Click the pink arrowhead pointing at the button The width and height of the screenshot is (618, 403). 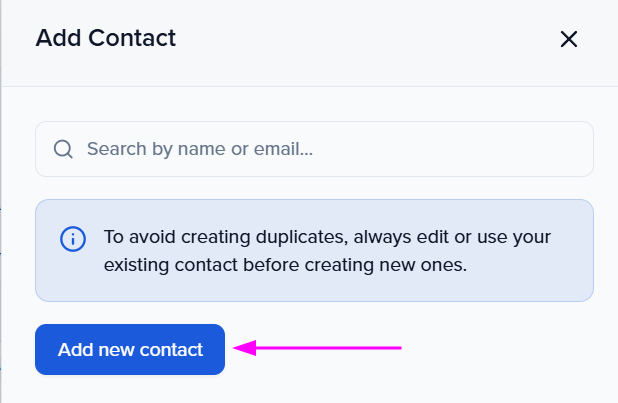click(x=245, y=348)
